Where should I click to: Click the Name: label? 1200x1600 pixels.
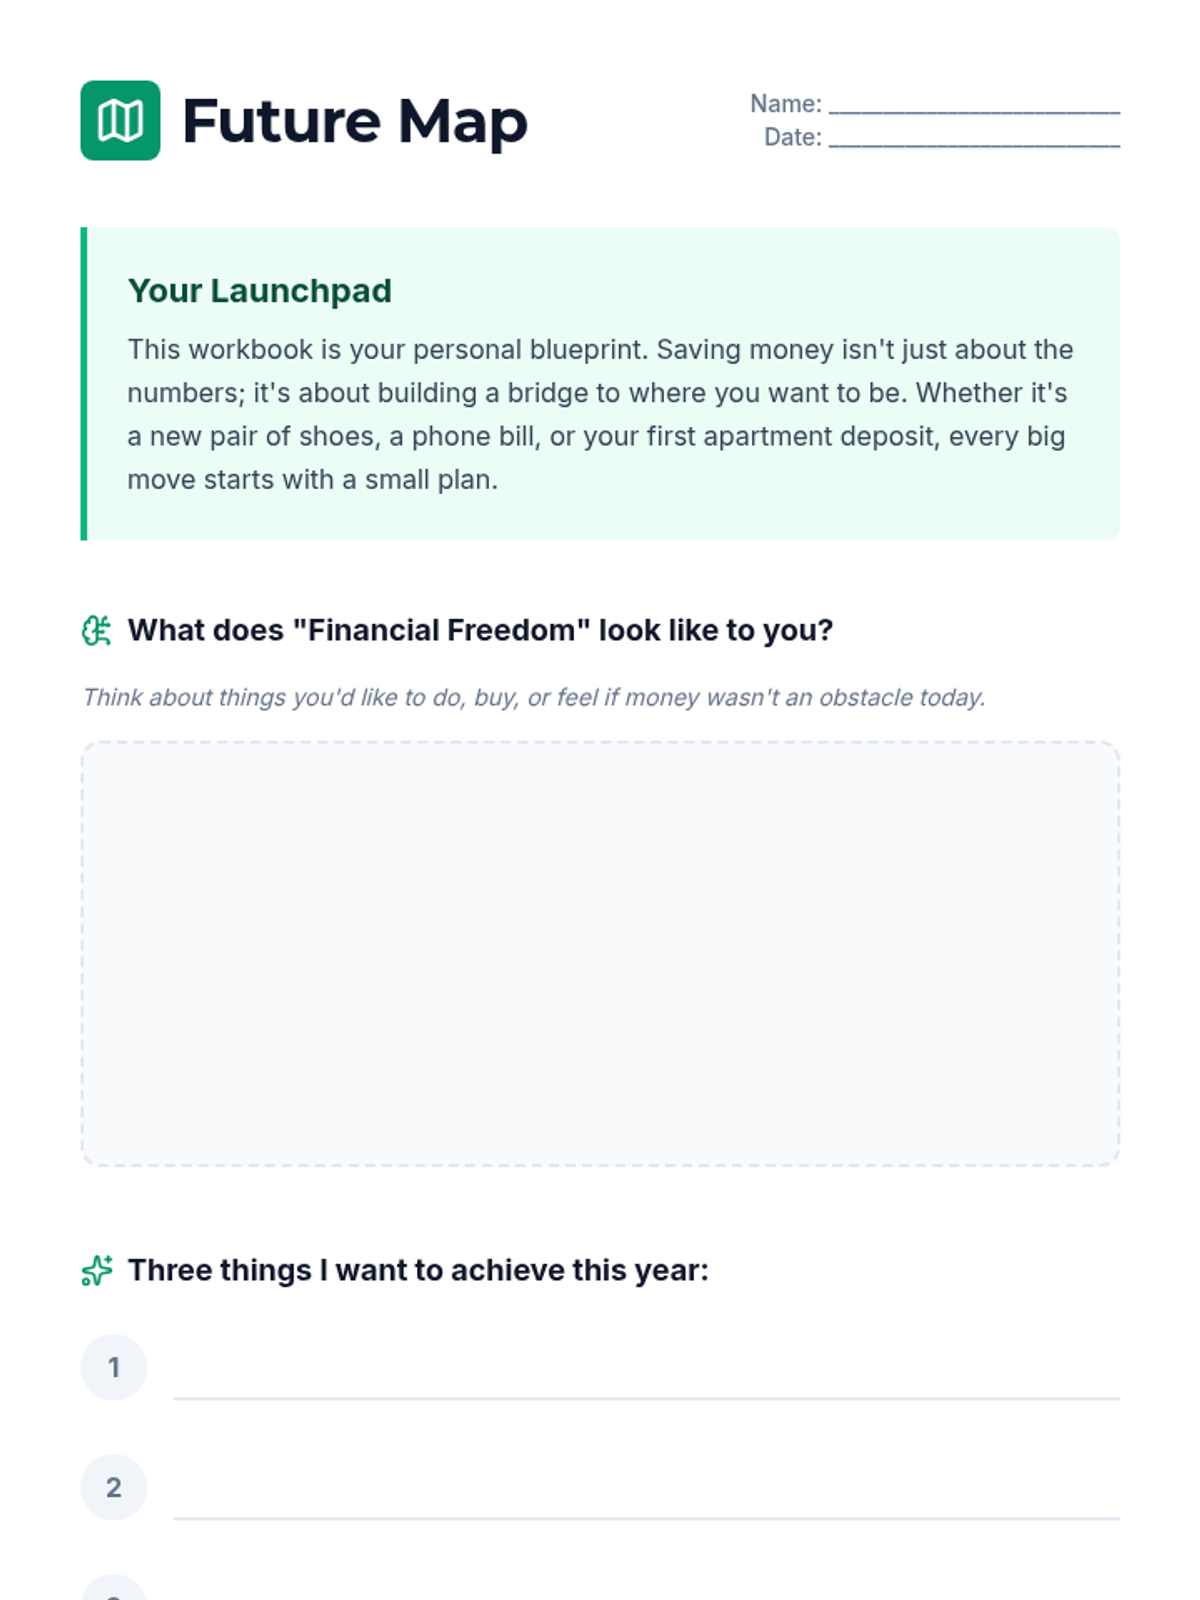[785, 104]
